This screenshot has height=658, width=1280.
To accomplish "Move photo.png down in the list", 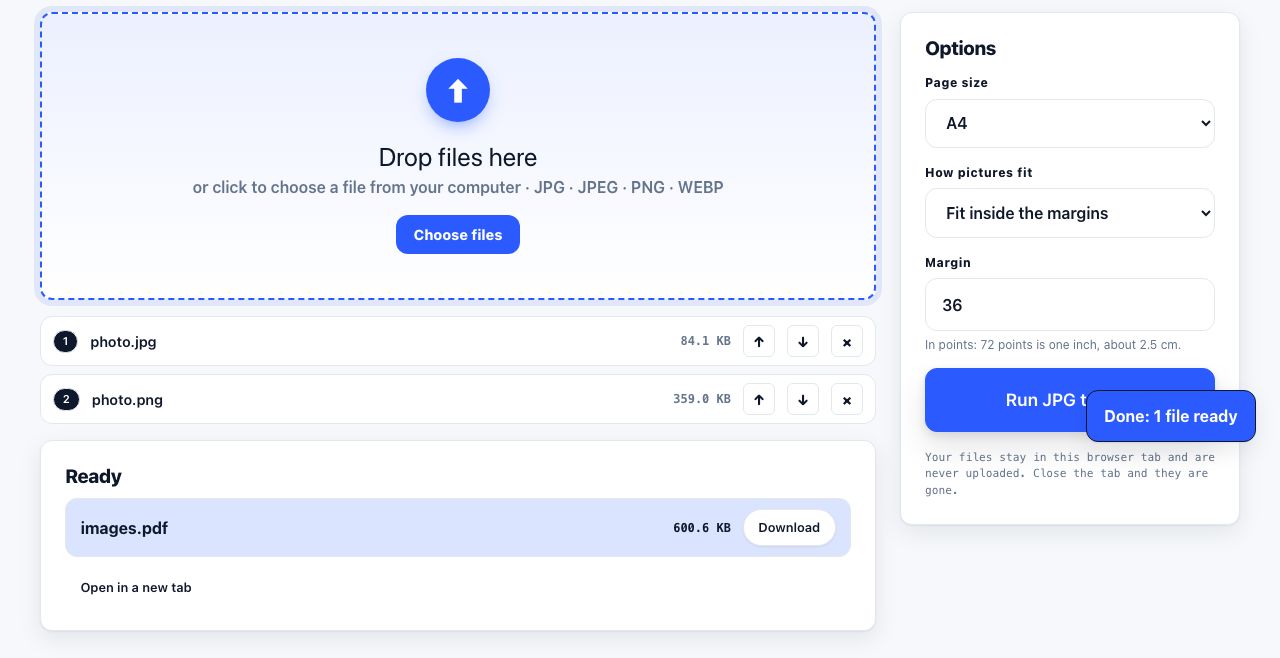I will [803, 399].
